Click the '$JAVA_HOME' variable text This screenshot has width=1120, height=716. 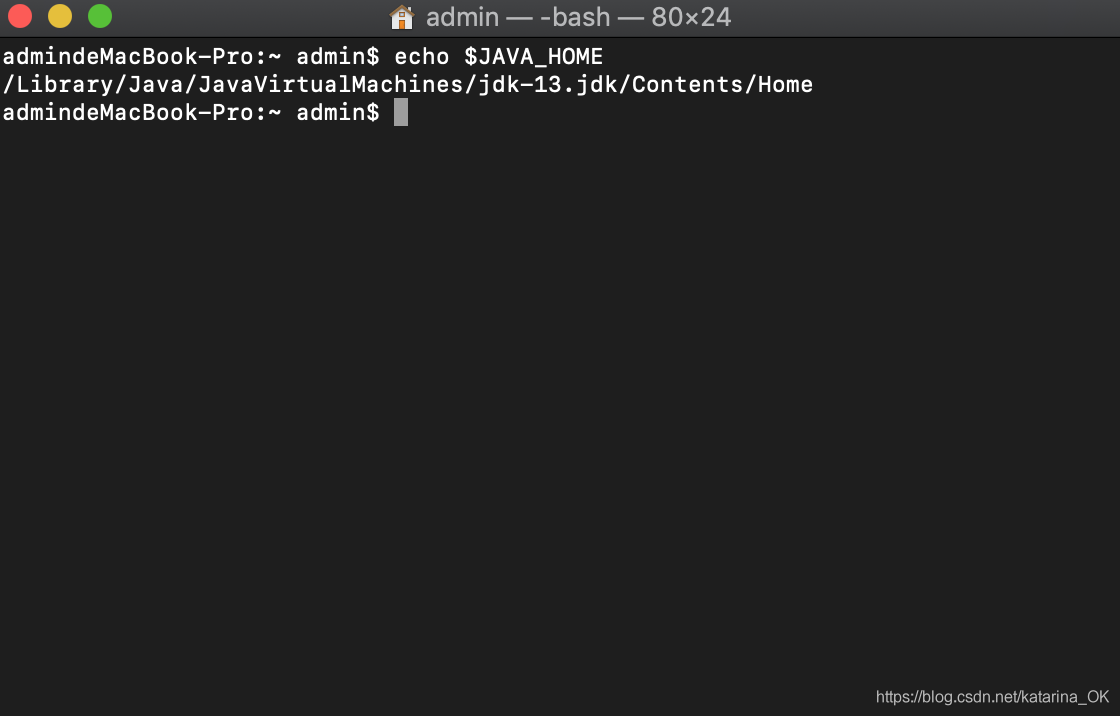534,56
